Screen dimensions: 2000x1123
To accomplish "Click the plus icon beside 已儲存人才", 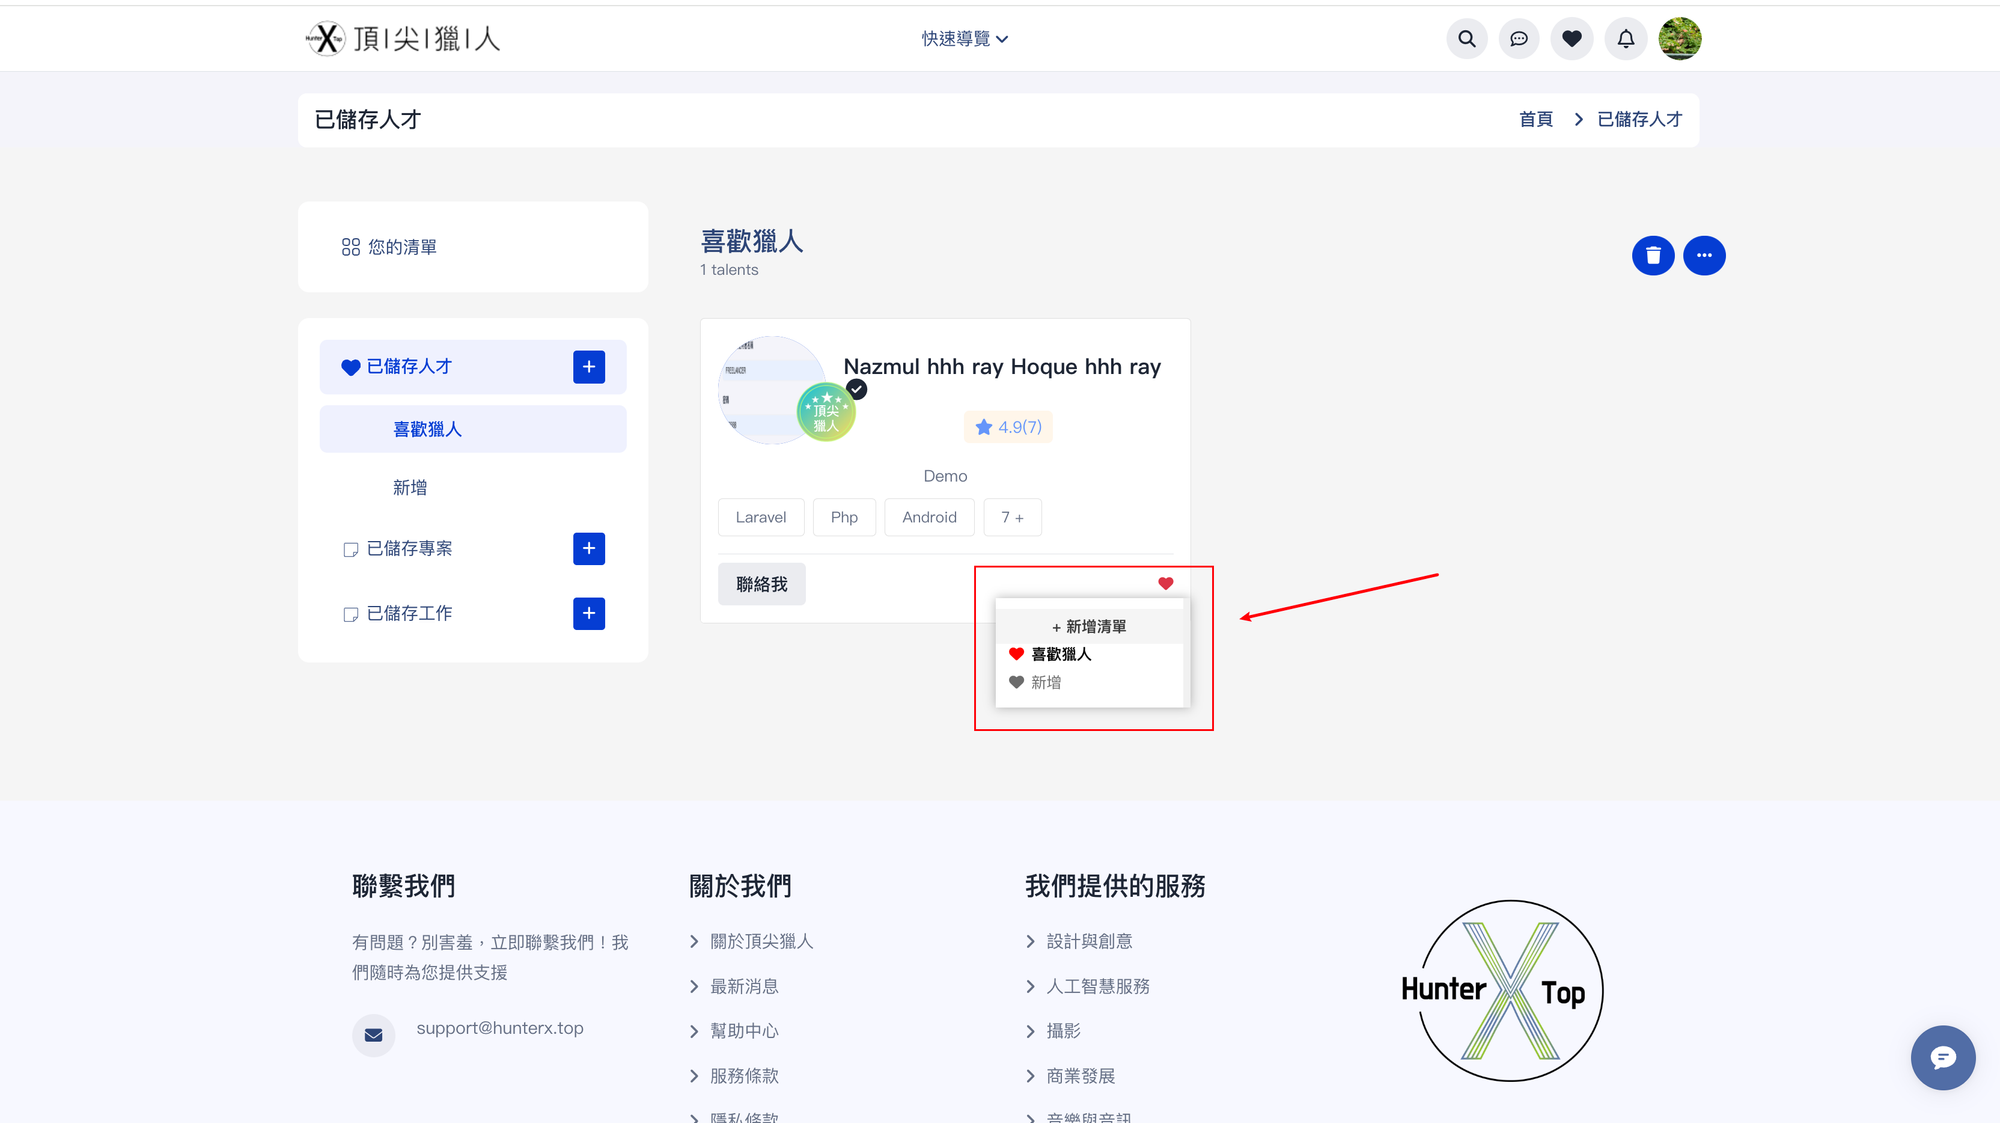I will click(588, 367).
